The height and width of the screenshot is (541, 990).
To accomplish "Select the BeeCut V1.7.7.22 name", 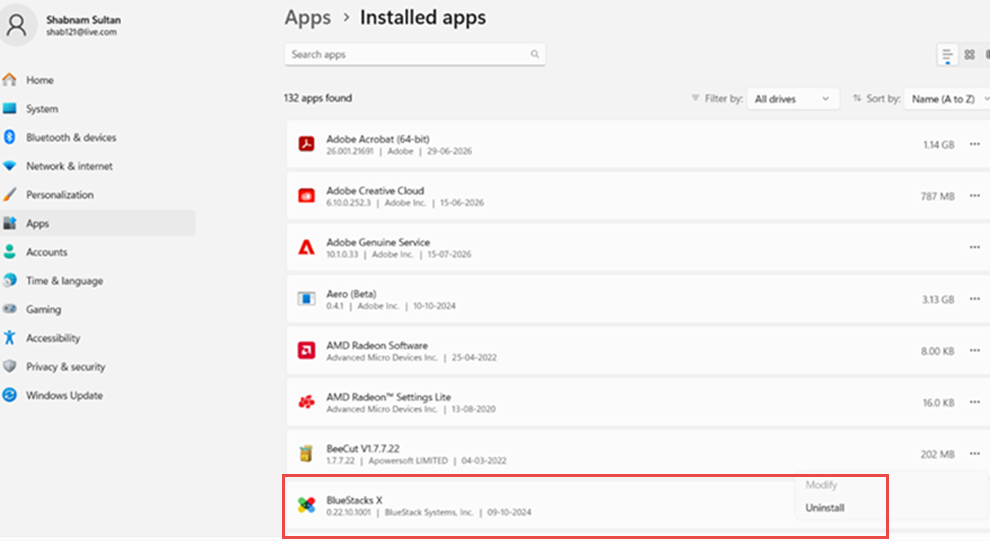I will (362, 449).
